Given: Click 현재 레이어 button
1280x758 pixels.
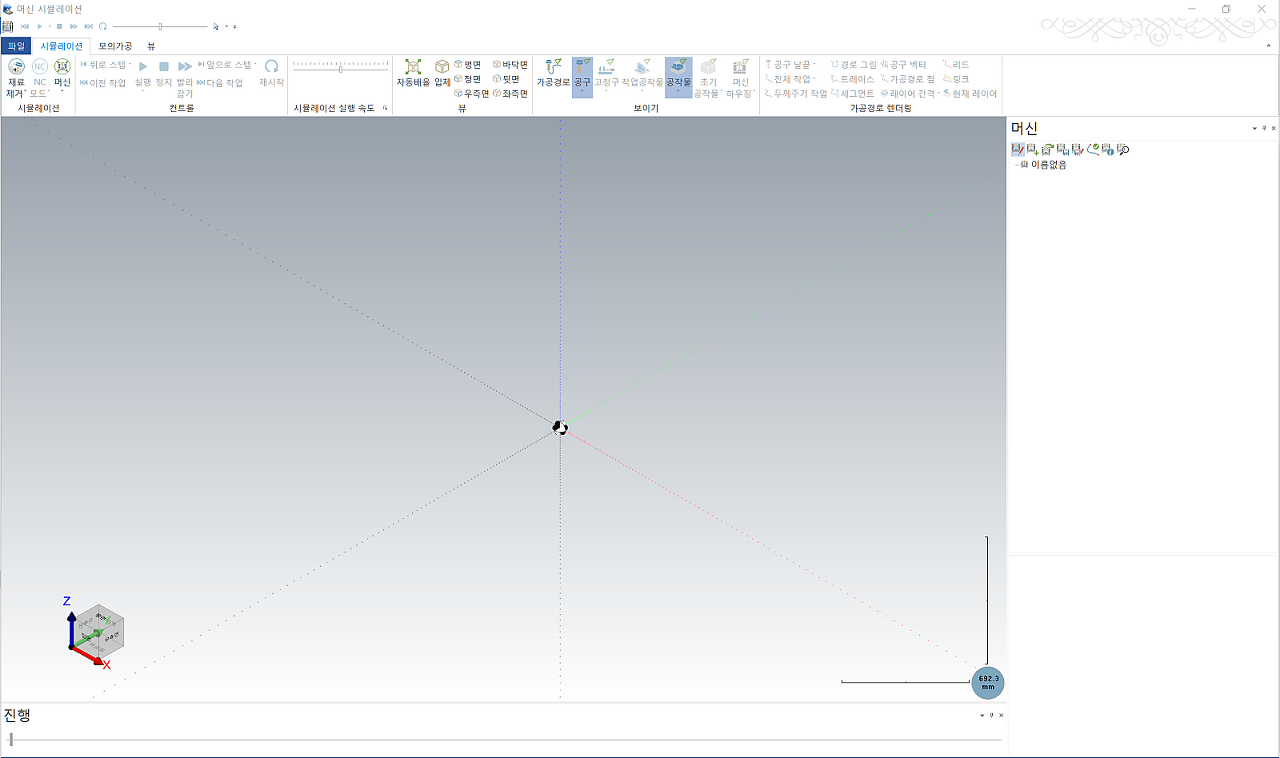Looking at the screenshot, I should [970, 93].
